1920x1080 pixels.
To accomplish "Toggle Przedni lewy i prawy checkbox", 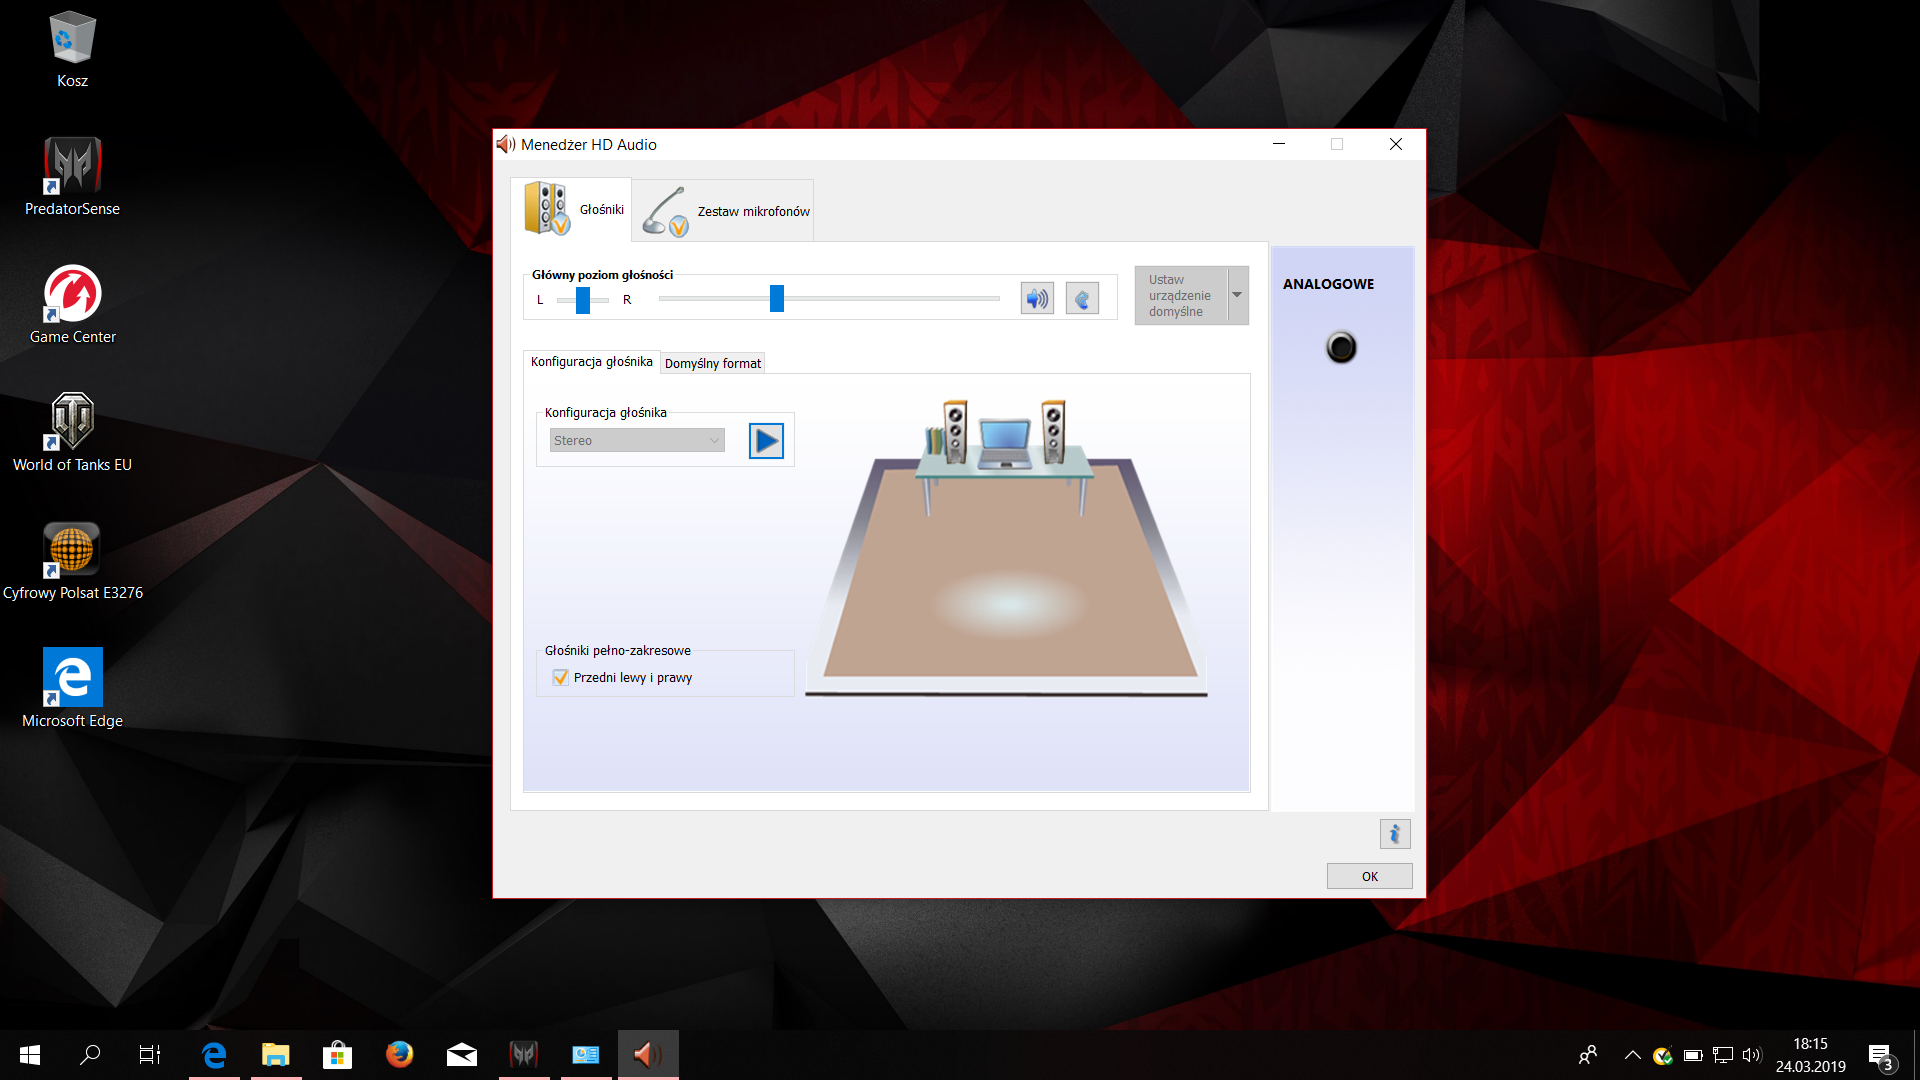I will coord(561,678).
